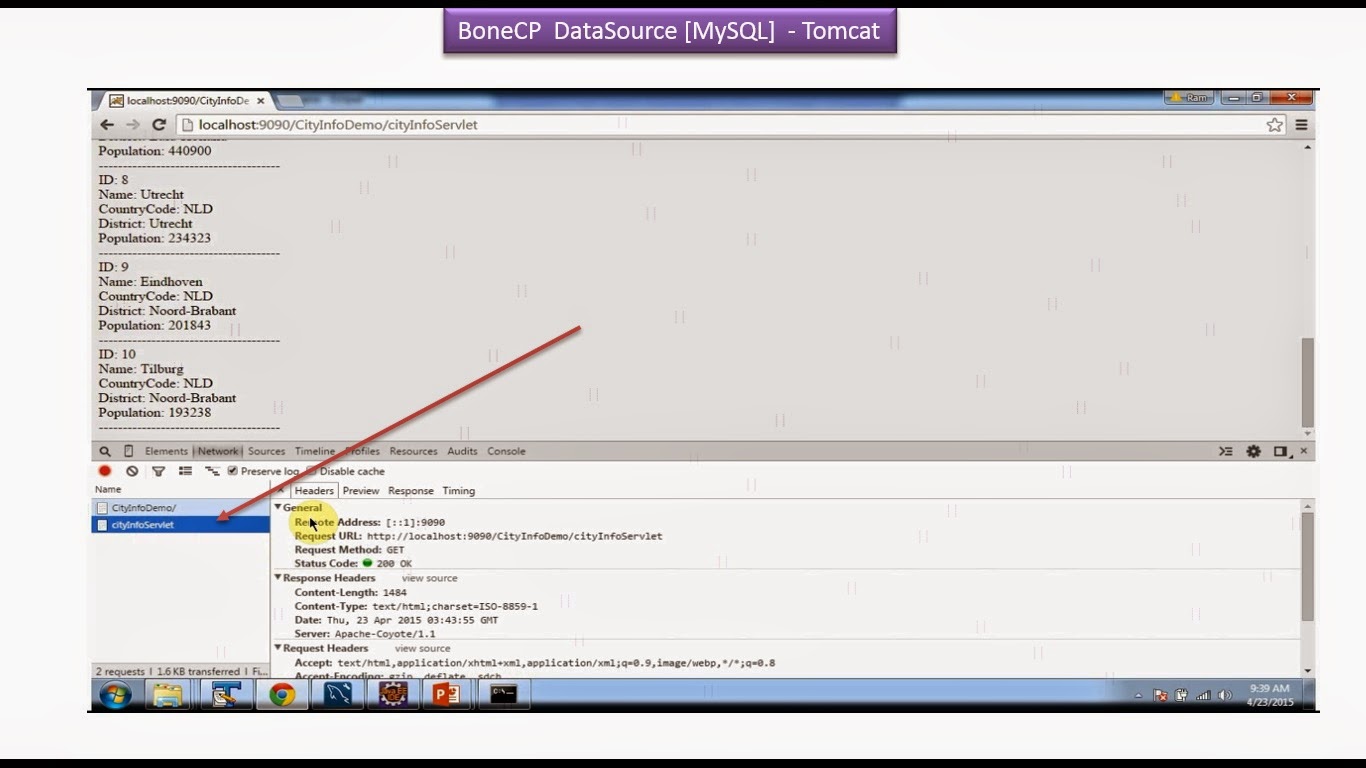Click the headers pane scrollbar thumb
The width and height of the screenshot is (1366, 768).
[1307, 566]
